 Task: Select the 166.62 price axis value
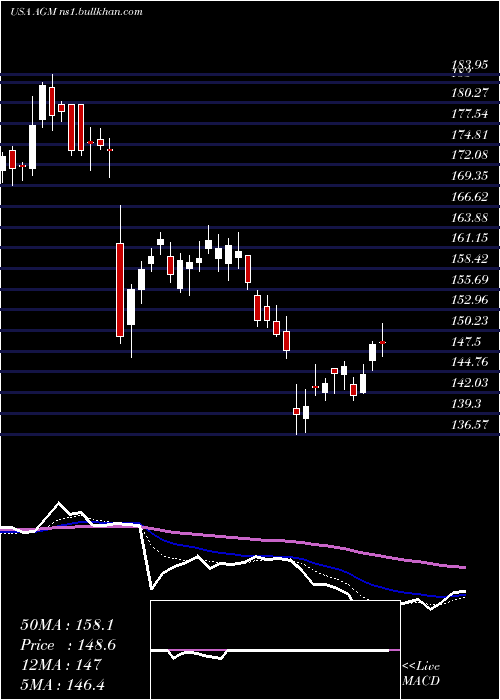(469, 196)
